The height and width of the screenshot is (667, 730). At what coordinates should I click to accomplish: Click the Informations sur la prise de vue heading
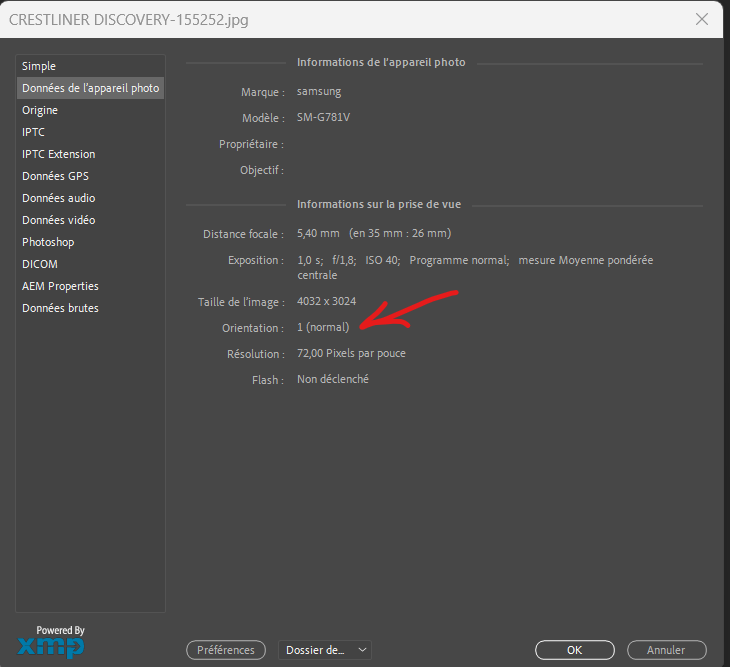click(379, 204)
